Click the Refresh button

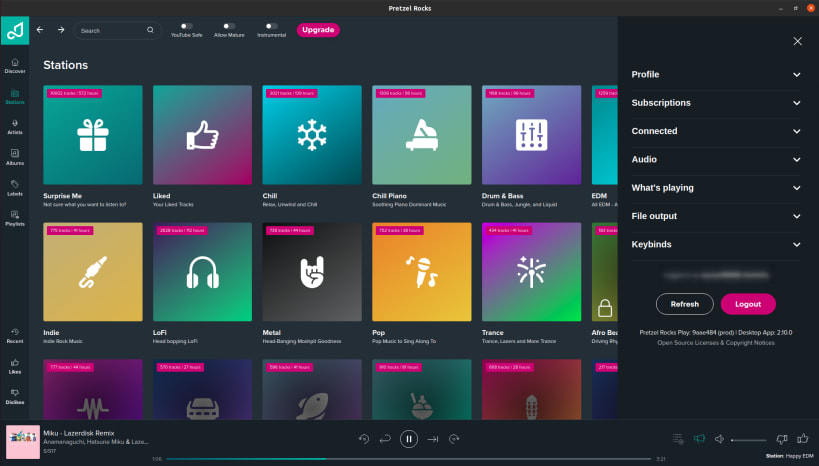point(685,304)
